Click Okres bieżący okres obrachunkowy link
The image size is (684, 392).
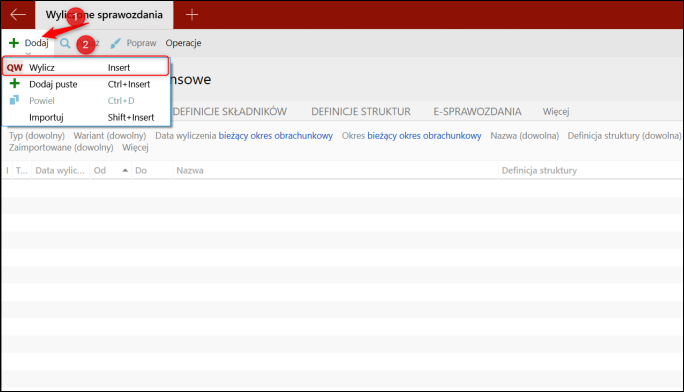click(424, 136)
